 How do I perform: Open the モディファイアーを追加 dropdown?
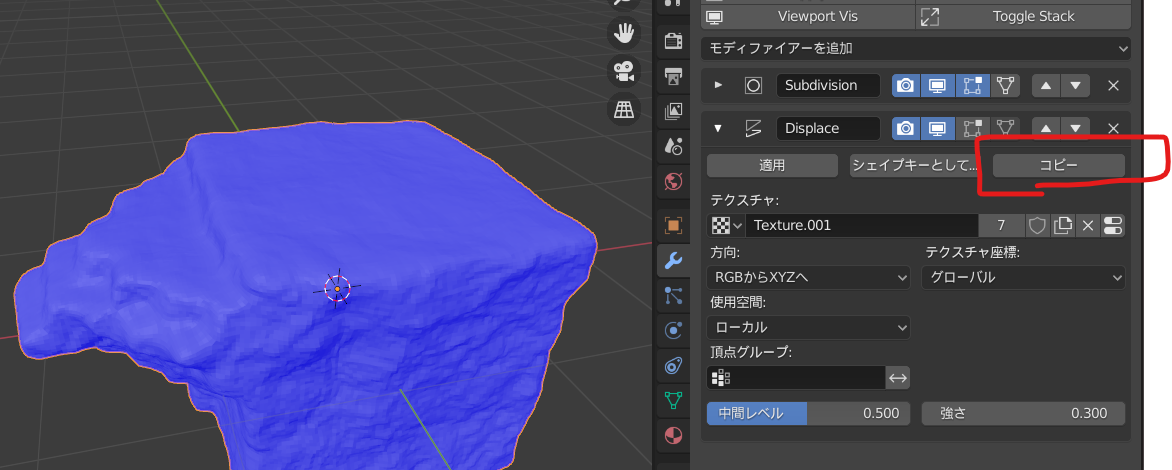coord(916,49)
